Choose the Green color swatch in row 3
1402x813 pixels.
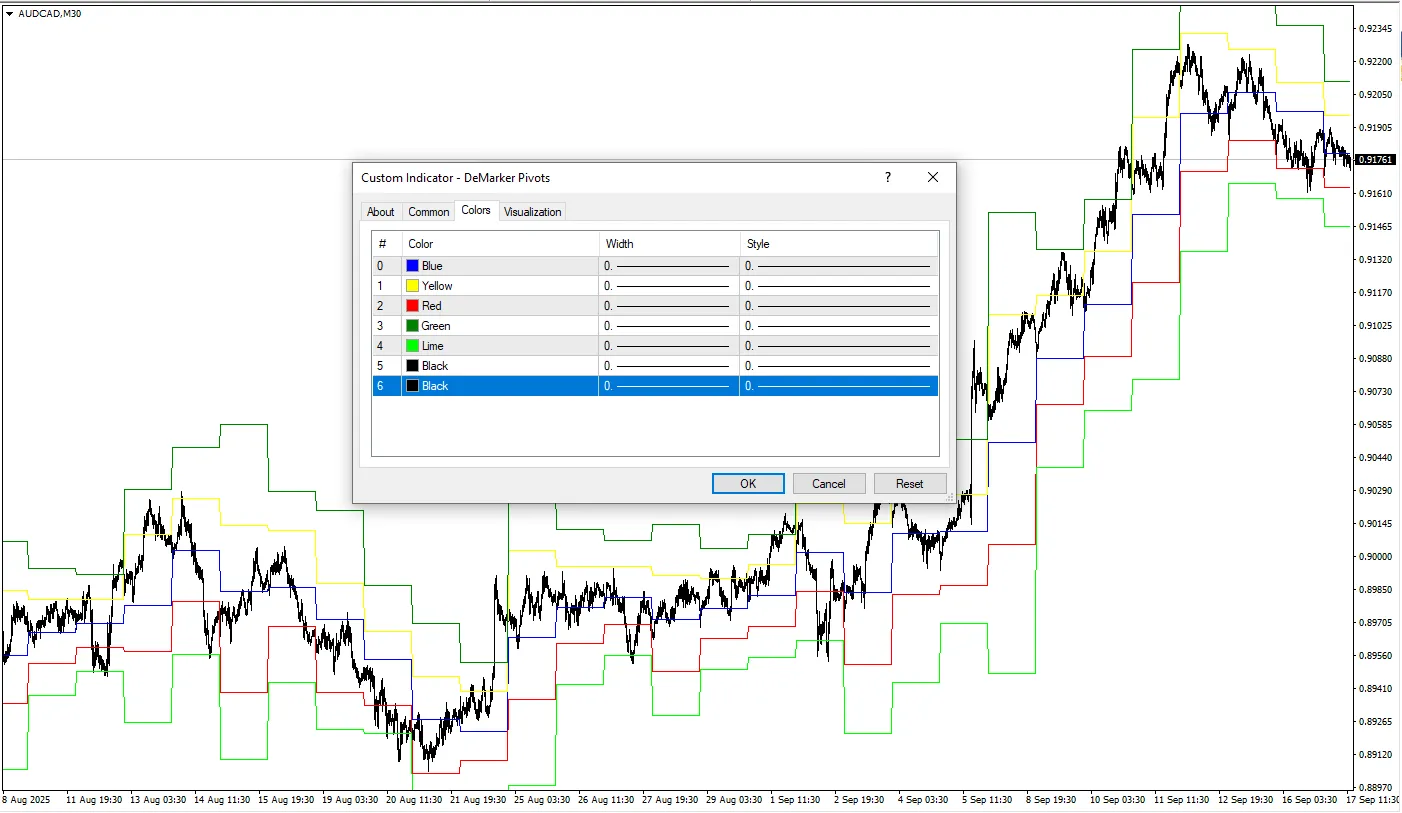pyautogui.click(x=412, y=326)
